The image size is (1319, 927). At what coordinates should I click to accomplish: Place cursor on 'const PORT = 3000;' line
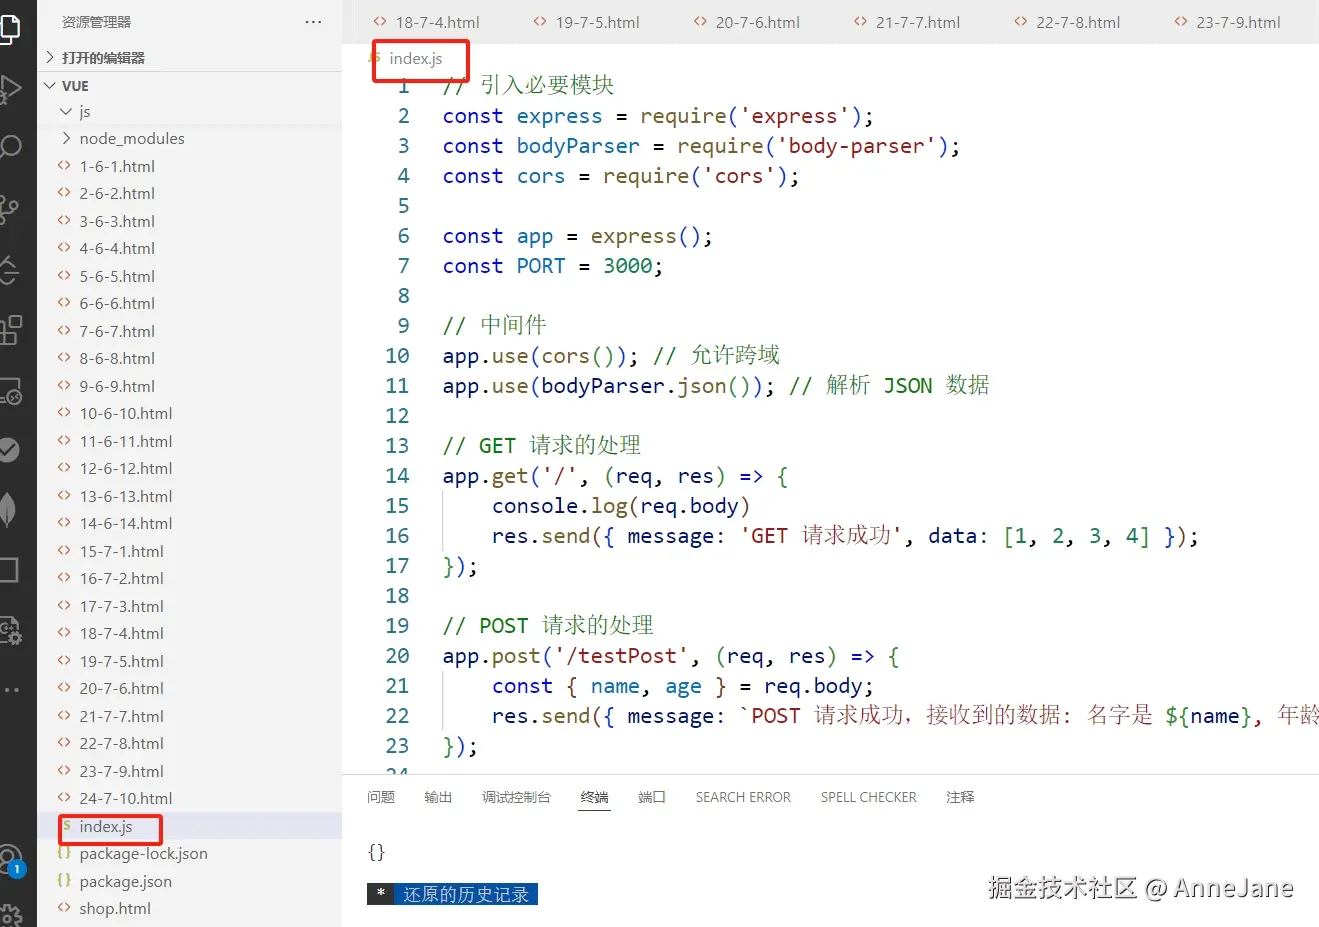tap(553, 266)
